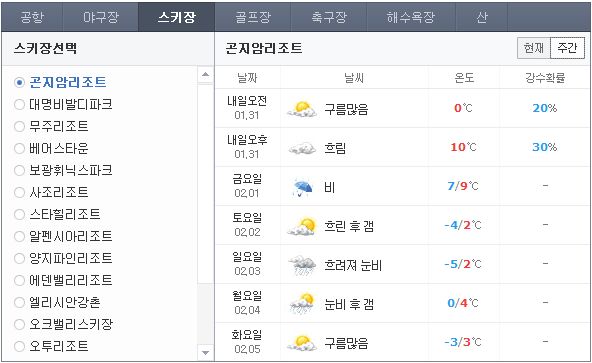Click the 토요일 clearing weather icon
The width and height of the screenshot is (592, 363).
pos(302,226)
